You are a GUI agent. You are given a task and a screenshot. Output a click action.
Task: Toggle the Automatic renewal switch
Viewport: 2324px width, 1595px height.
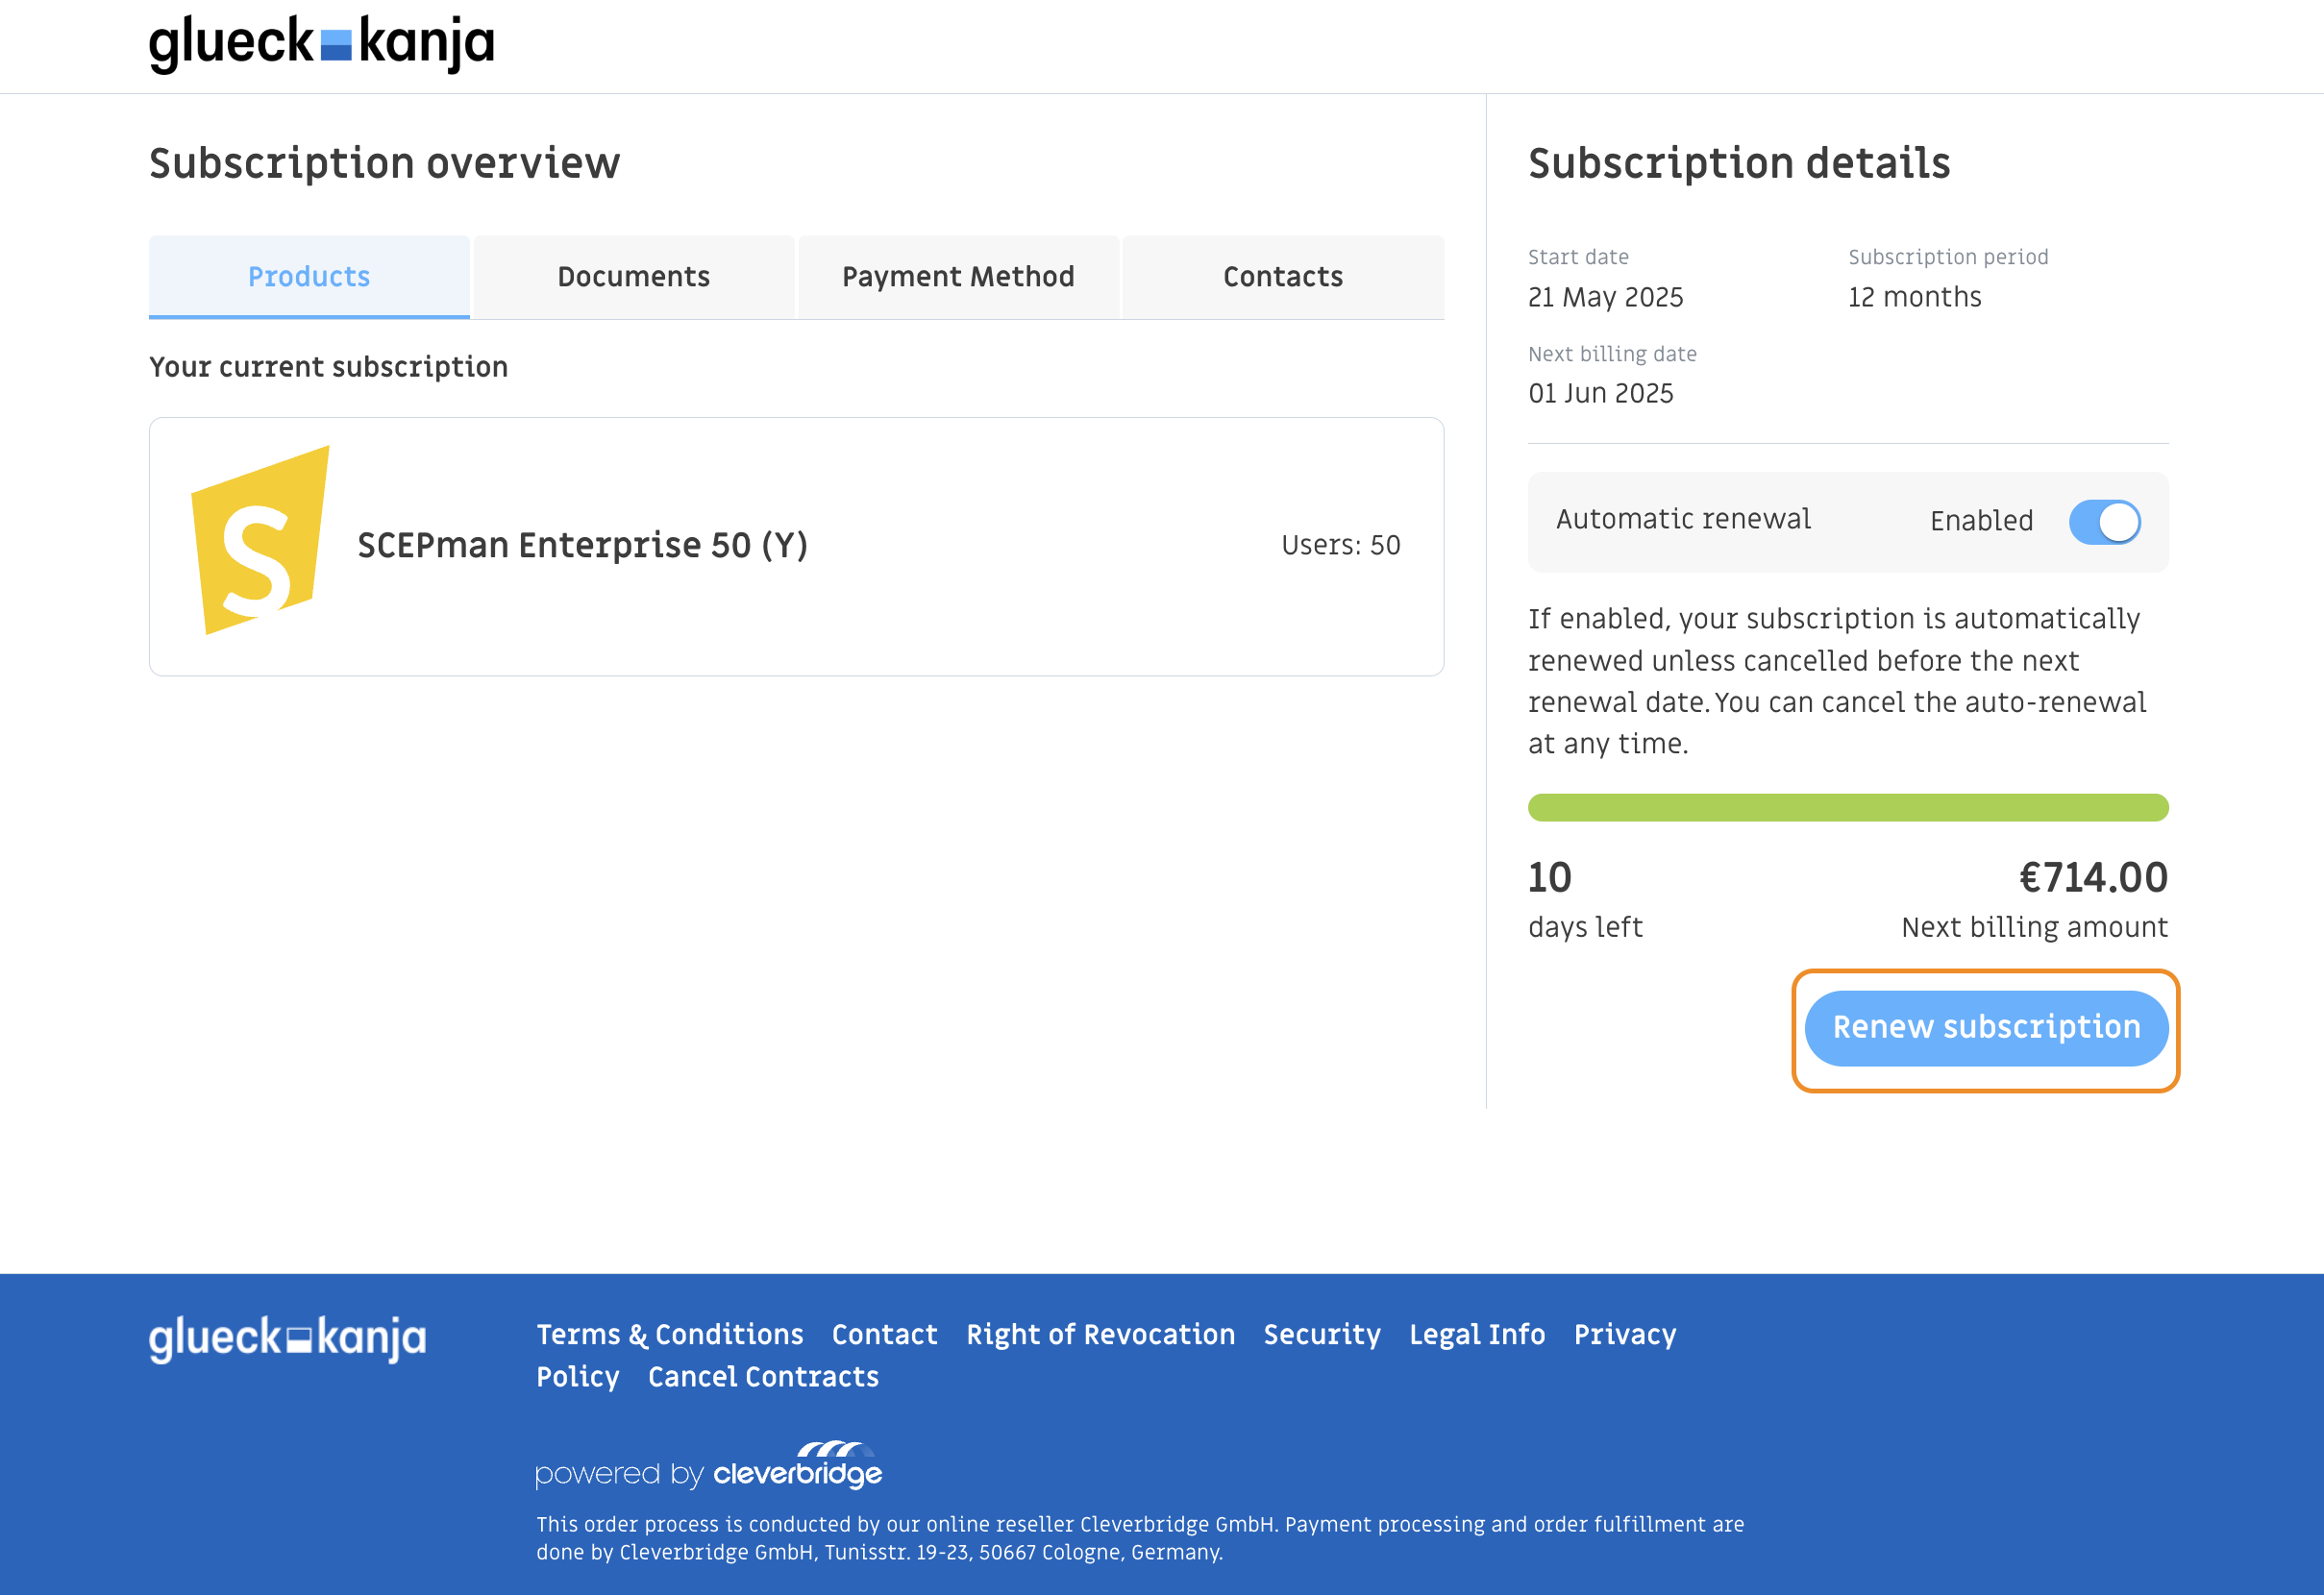(x=2103, y=522)
